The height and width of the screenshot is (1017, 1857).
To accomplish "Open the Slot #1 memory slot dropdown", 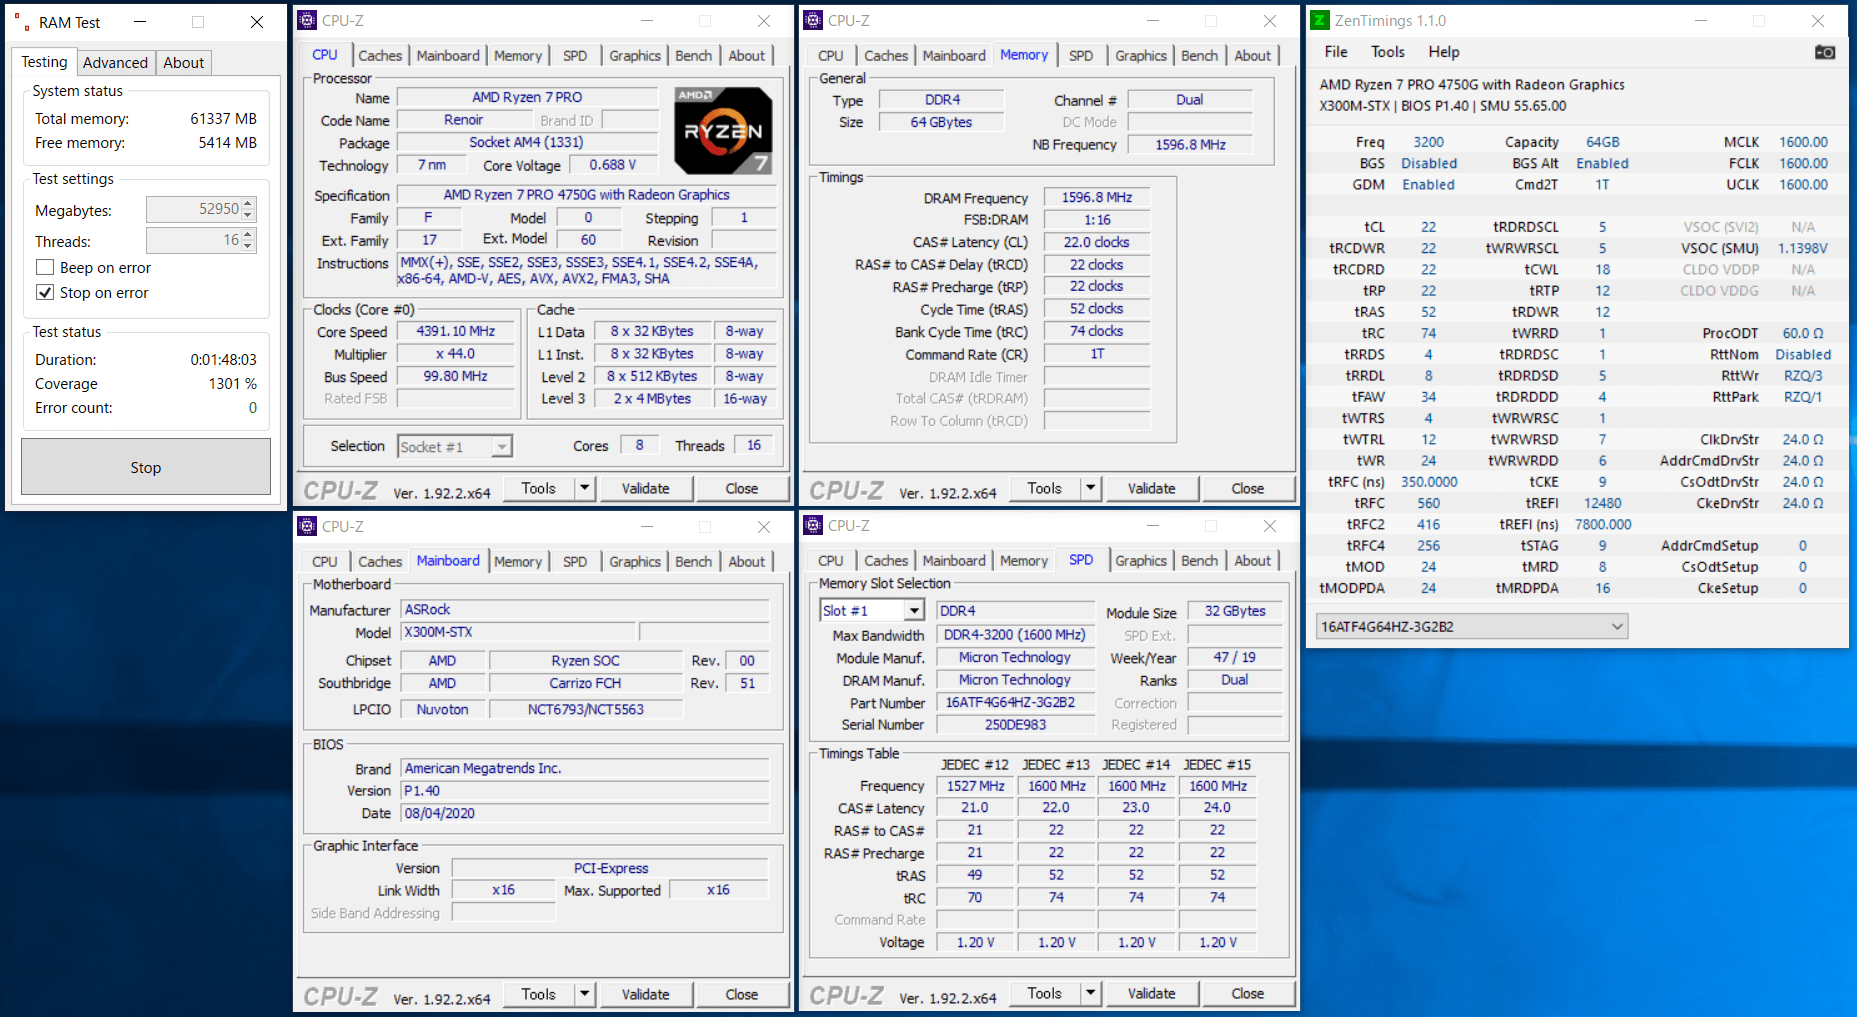I will click(x=913, y=611).
